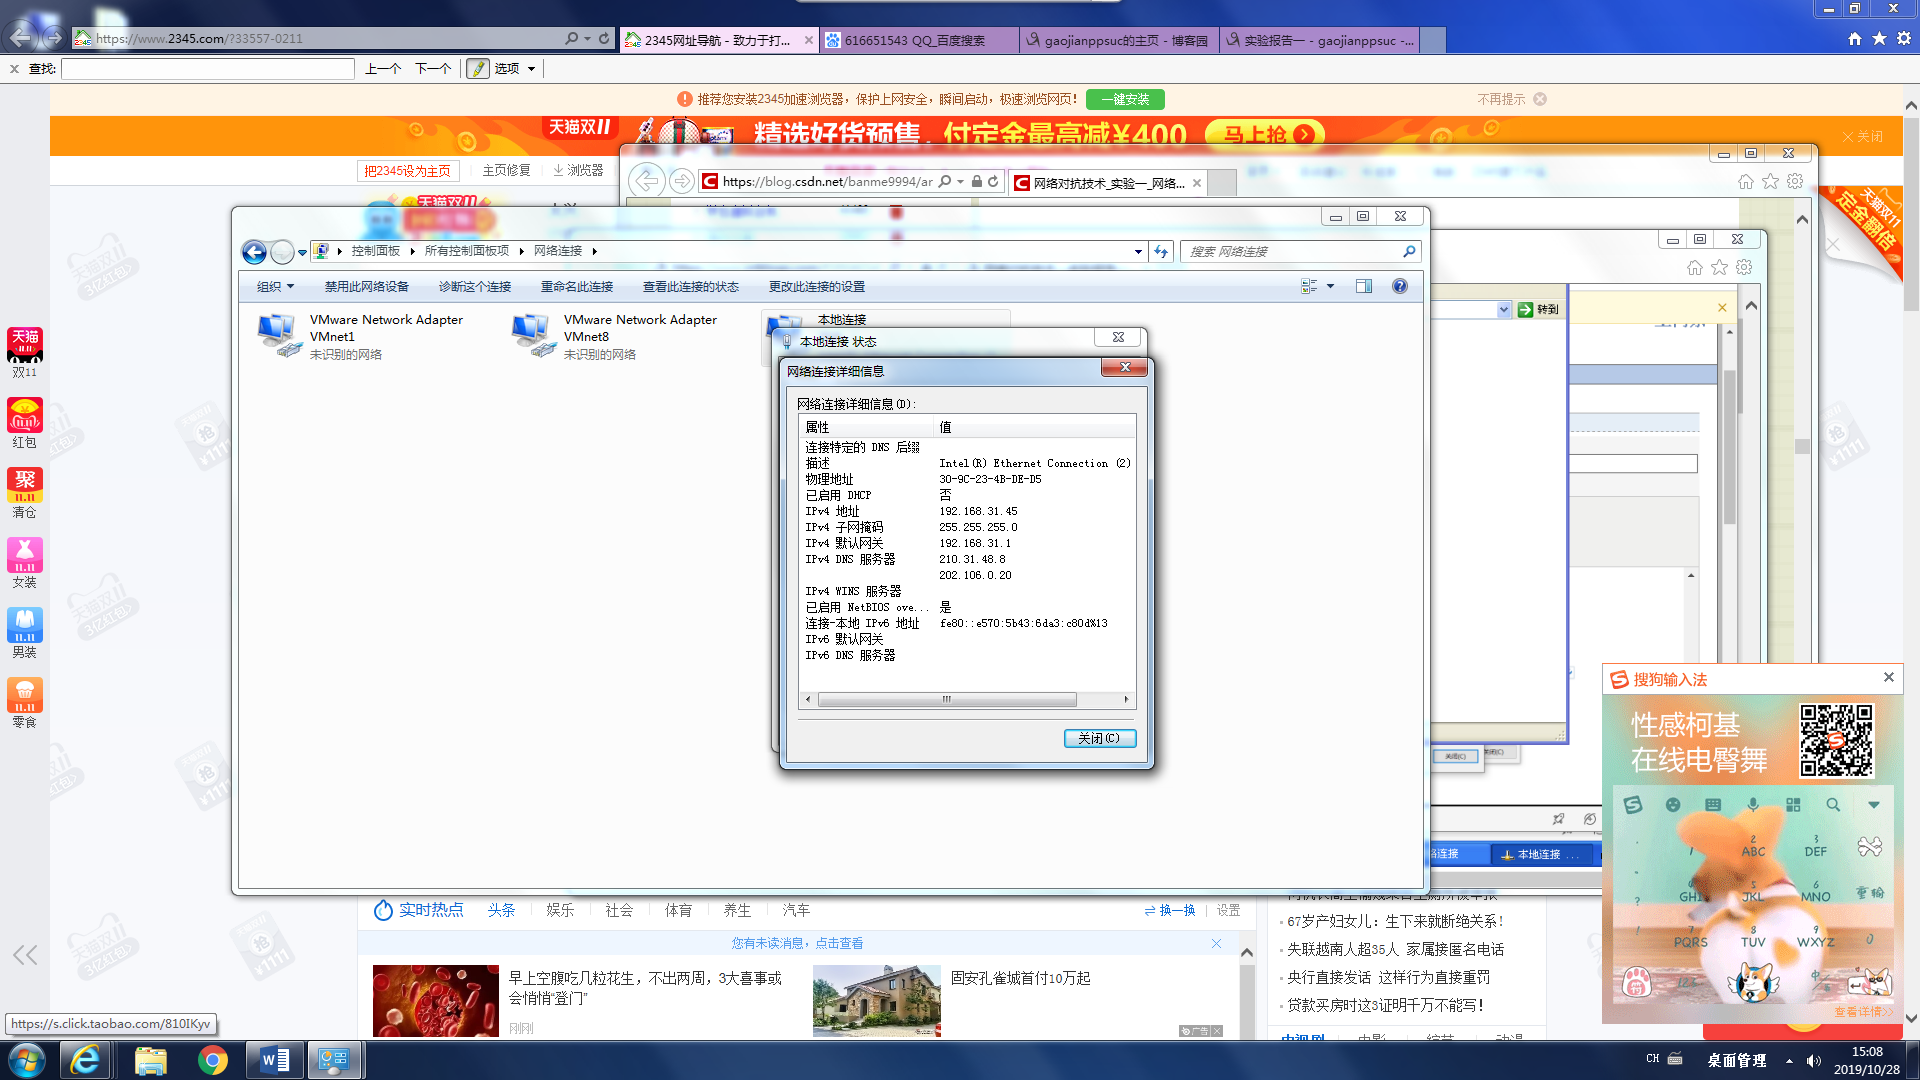Expand the 选项 dropdown in find bar

[x=531, y=69]
